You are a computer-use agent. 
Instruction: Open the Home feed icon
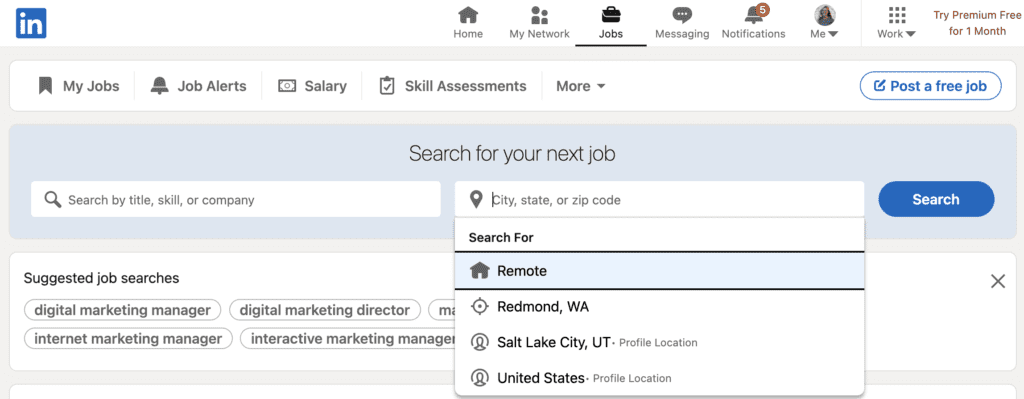click(468, 14)
